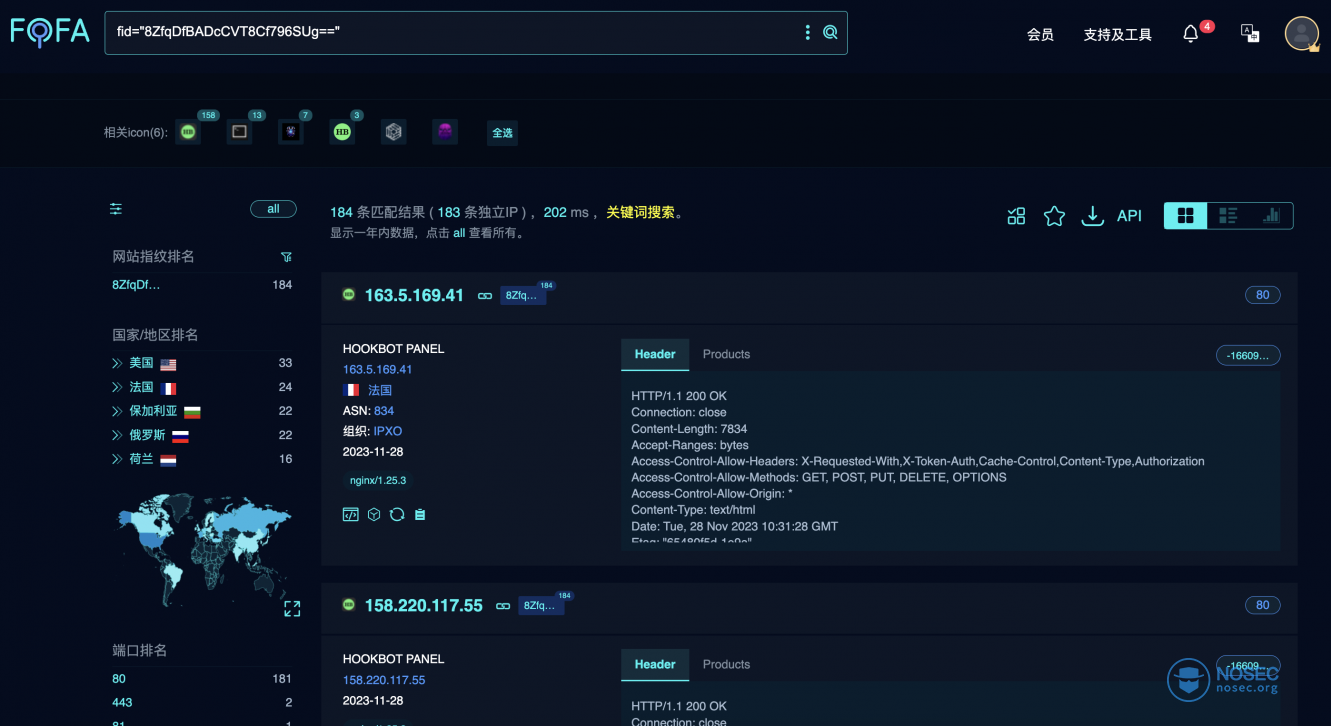Open the user avatar menu
The height and width of the screenshot is (726, 1331).
coord(1301,33)
